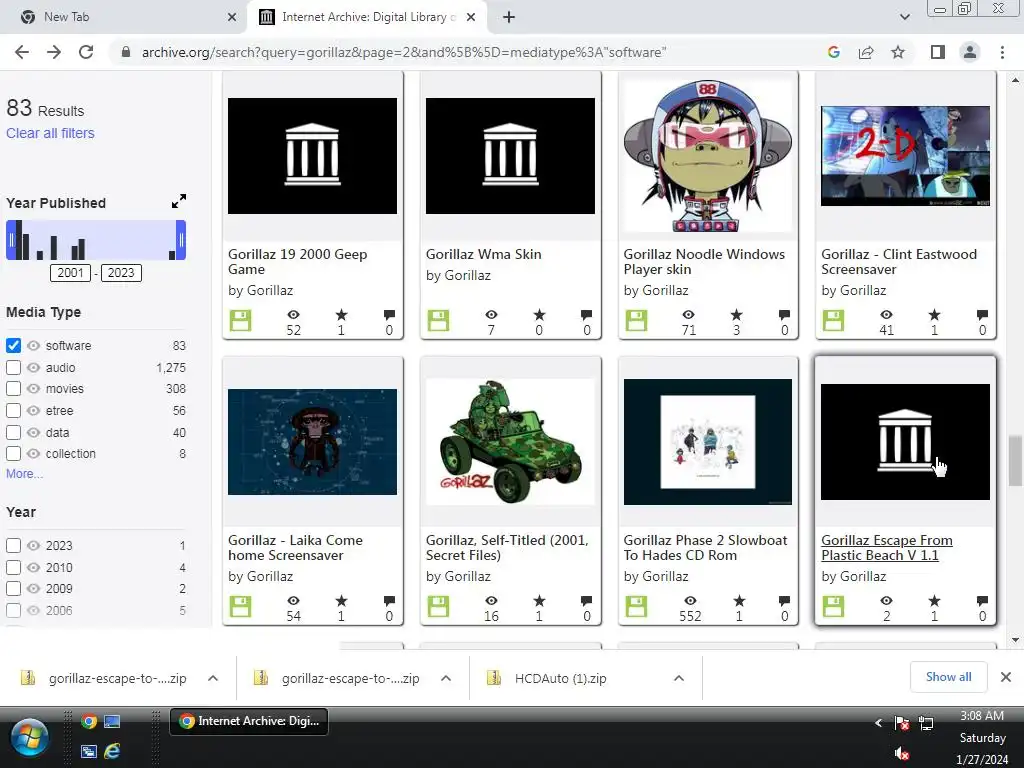The height and width of the screenshot is (768, 1024).
Task: Check the audio media type filter
Action: pos(13,368)
